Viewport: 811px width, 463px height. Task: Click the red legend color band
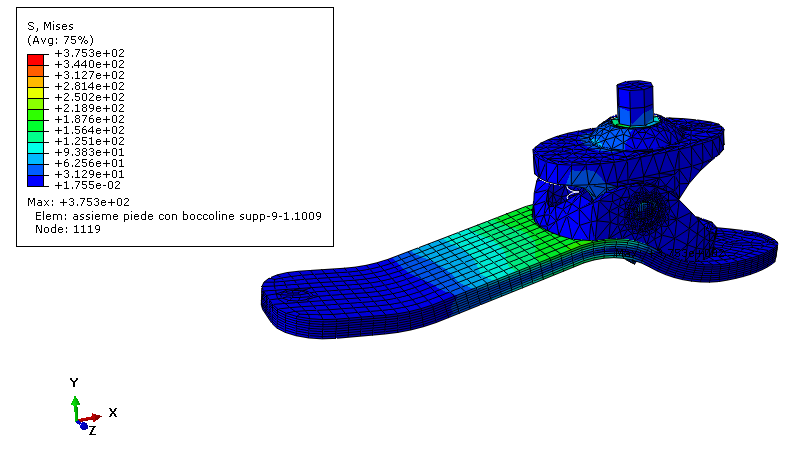[37, 58]
